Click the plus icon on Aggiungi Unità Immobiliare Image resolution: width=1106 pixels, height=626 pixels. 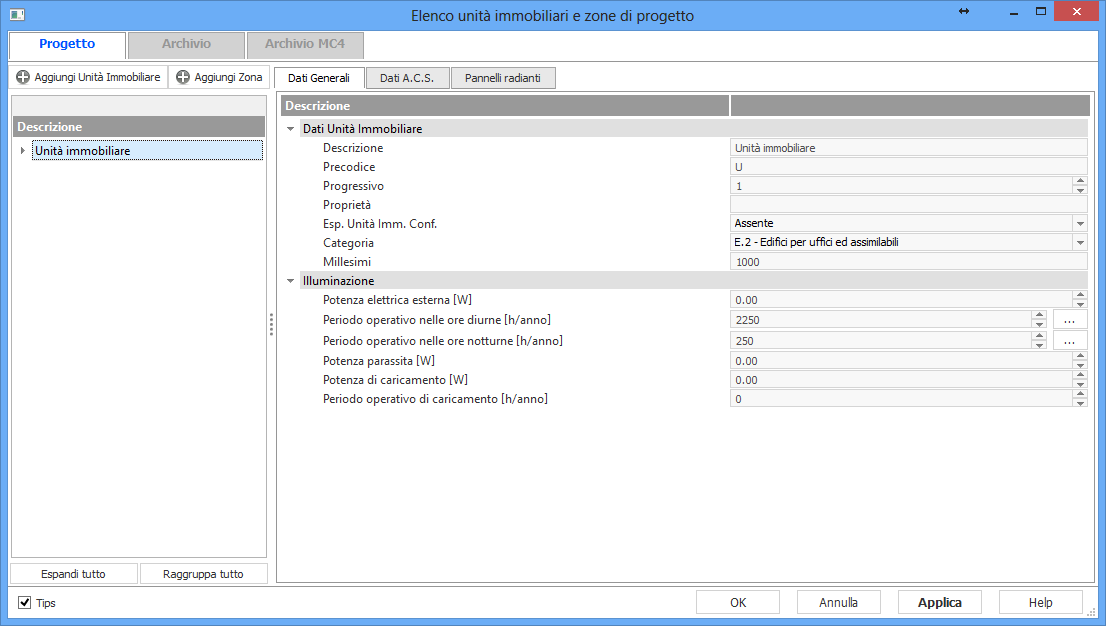click(23, 77)
